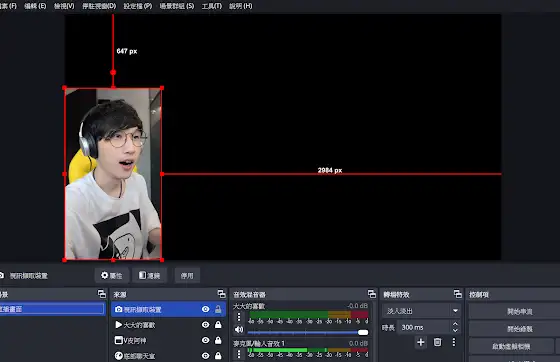Open the 屬性 properties gear button
This screenshot has width=560, height=362.
111,276
